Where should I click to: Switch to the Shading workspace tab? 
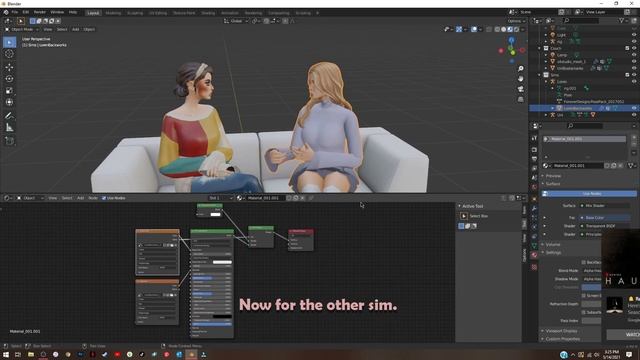click(208, 13)
